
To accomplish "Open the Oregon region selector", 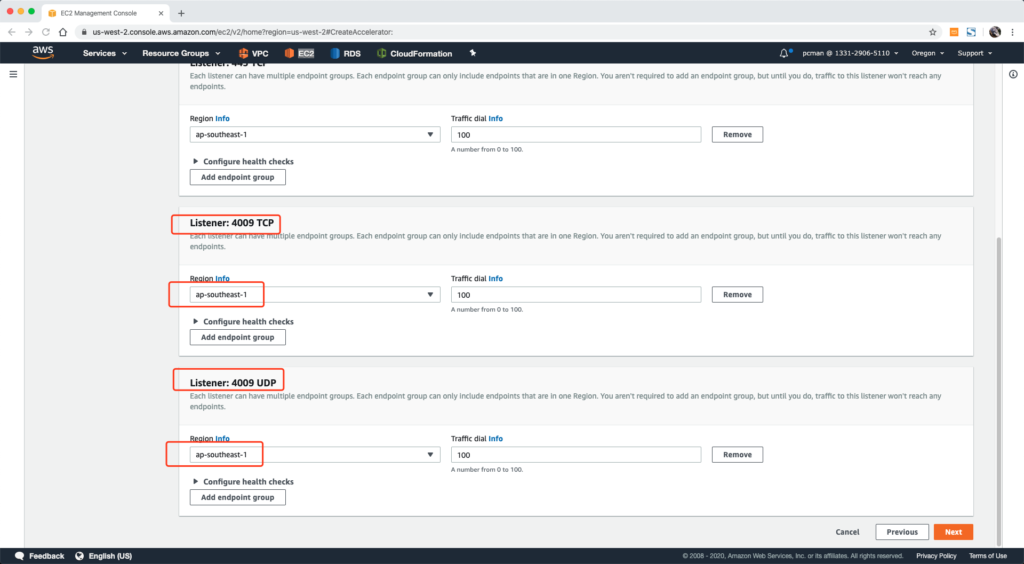I will [928, 53].
